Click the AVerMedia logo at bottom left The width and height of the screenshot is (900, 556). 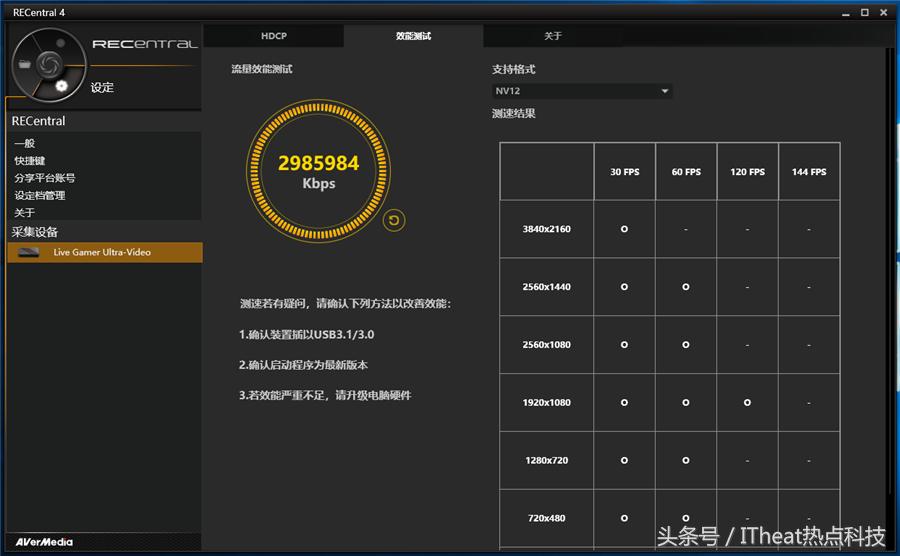point(44,542)
